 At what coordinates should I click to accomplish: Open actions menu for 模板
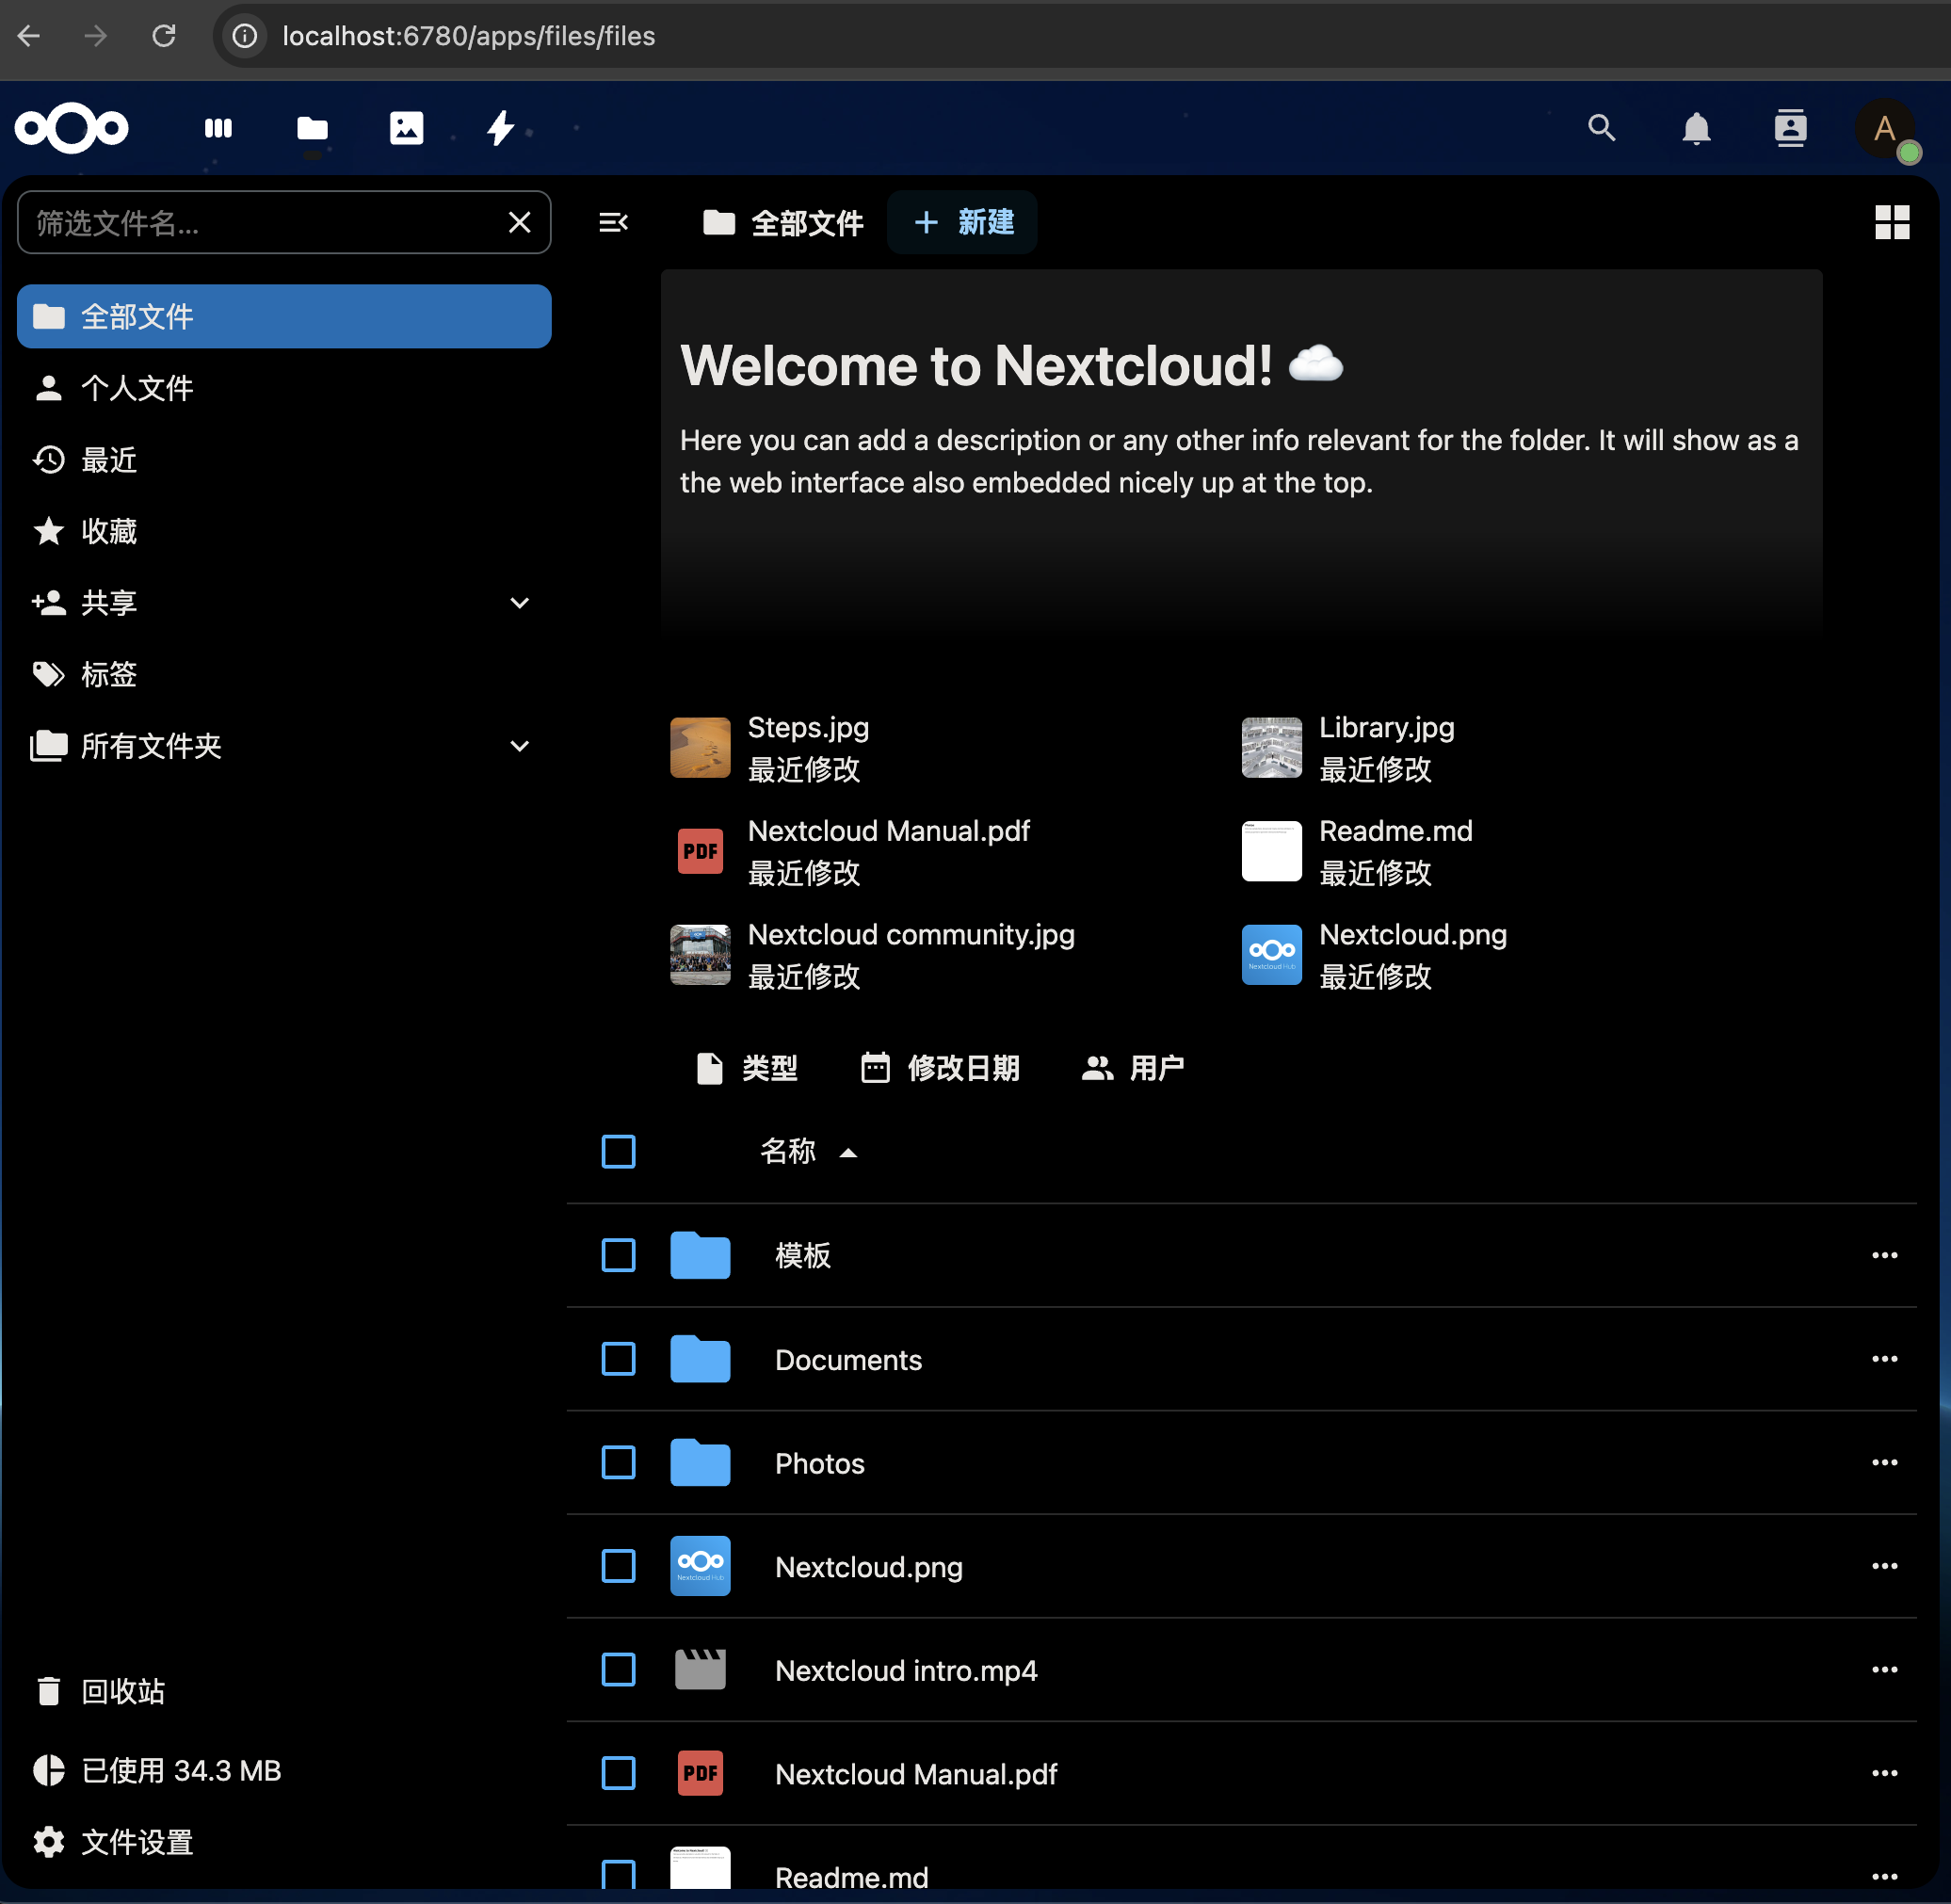click(1884, 1255)
